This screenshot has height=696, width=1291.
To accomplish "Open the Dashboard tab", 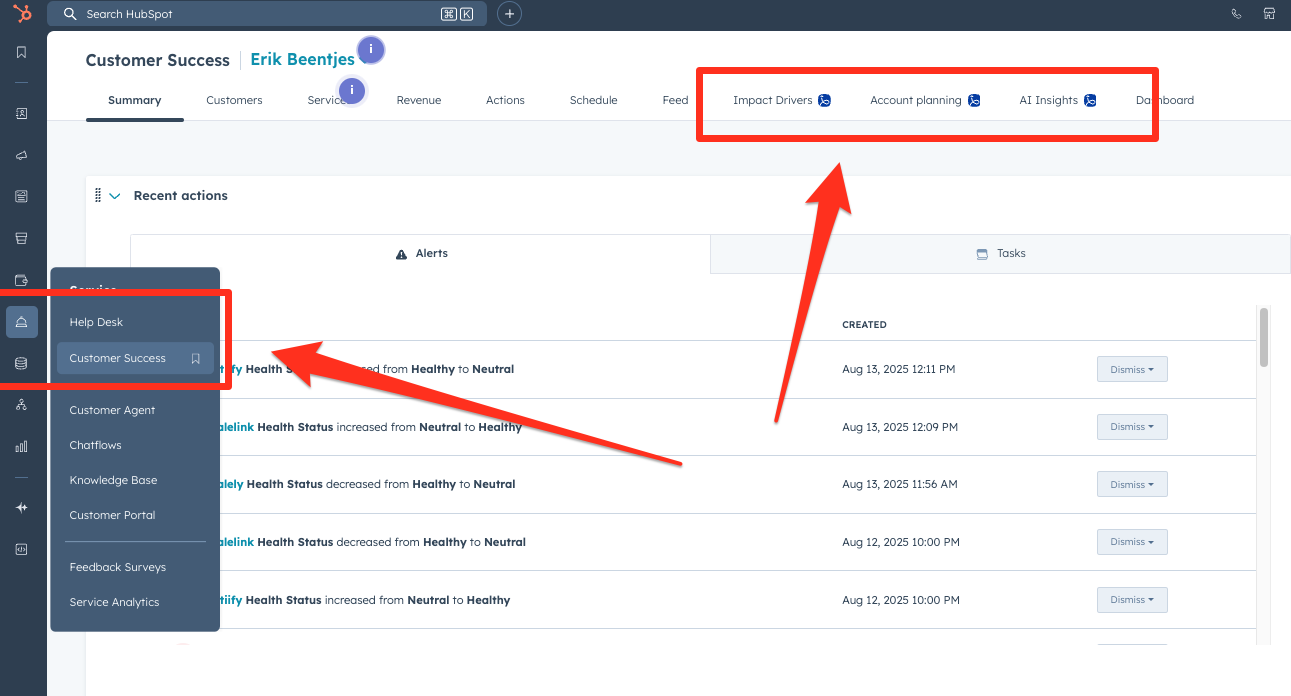I will click(1165, 100).
